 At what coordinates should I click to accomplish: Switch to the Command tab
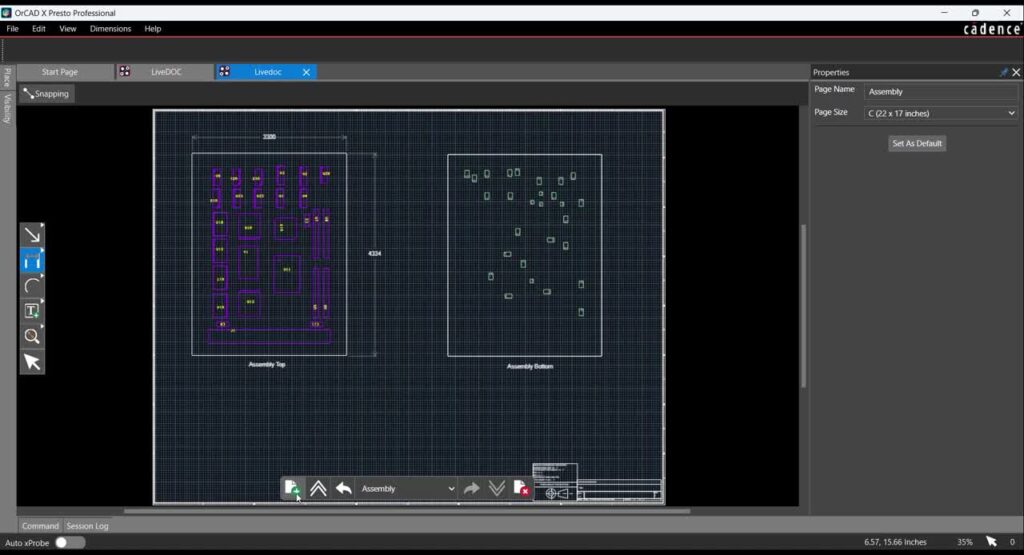pyautogui.click(x=40, y=526)
